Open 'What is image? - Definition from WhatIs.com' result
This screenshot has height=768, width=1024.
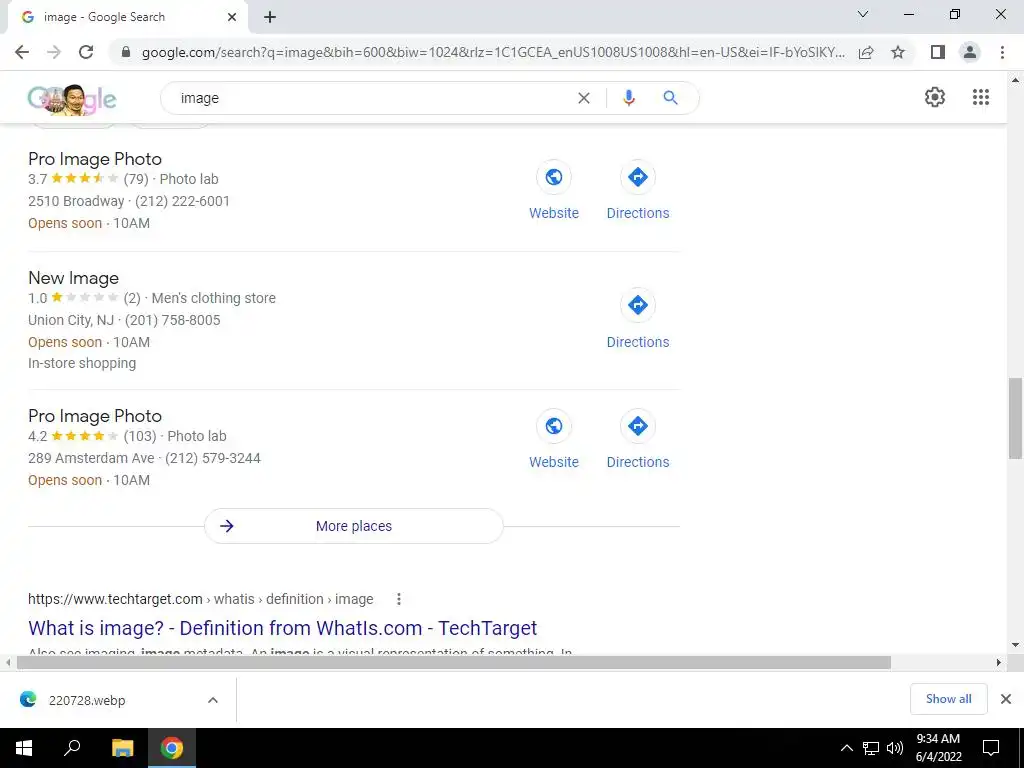[282, 628]
